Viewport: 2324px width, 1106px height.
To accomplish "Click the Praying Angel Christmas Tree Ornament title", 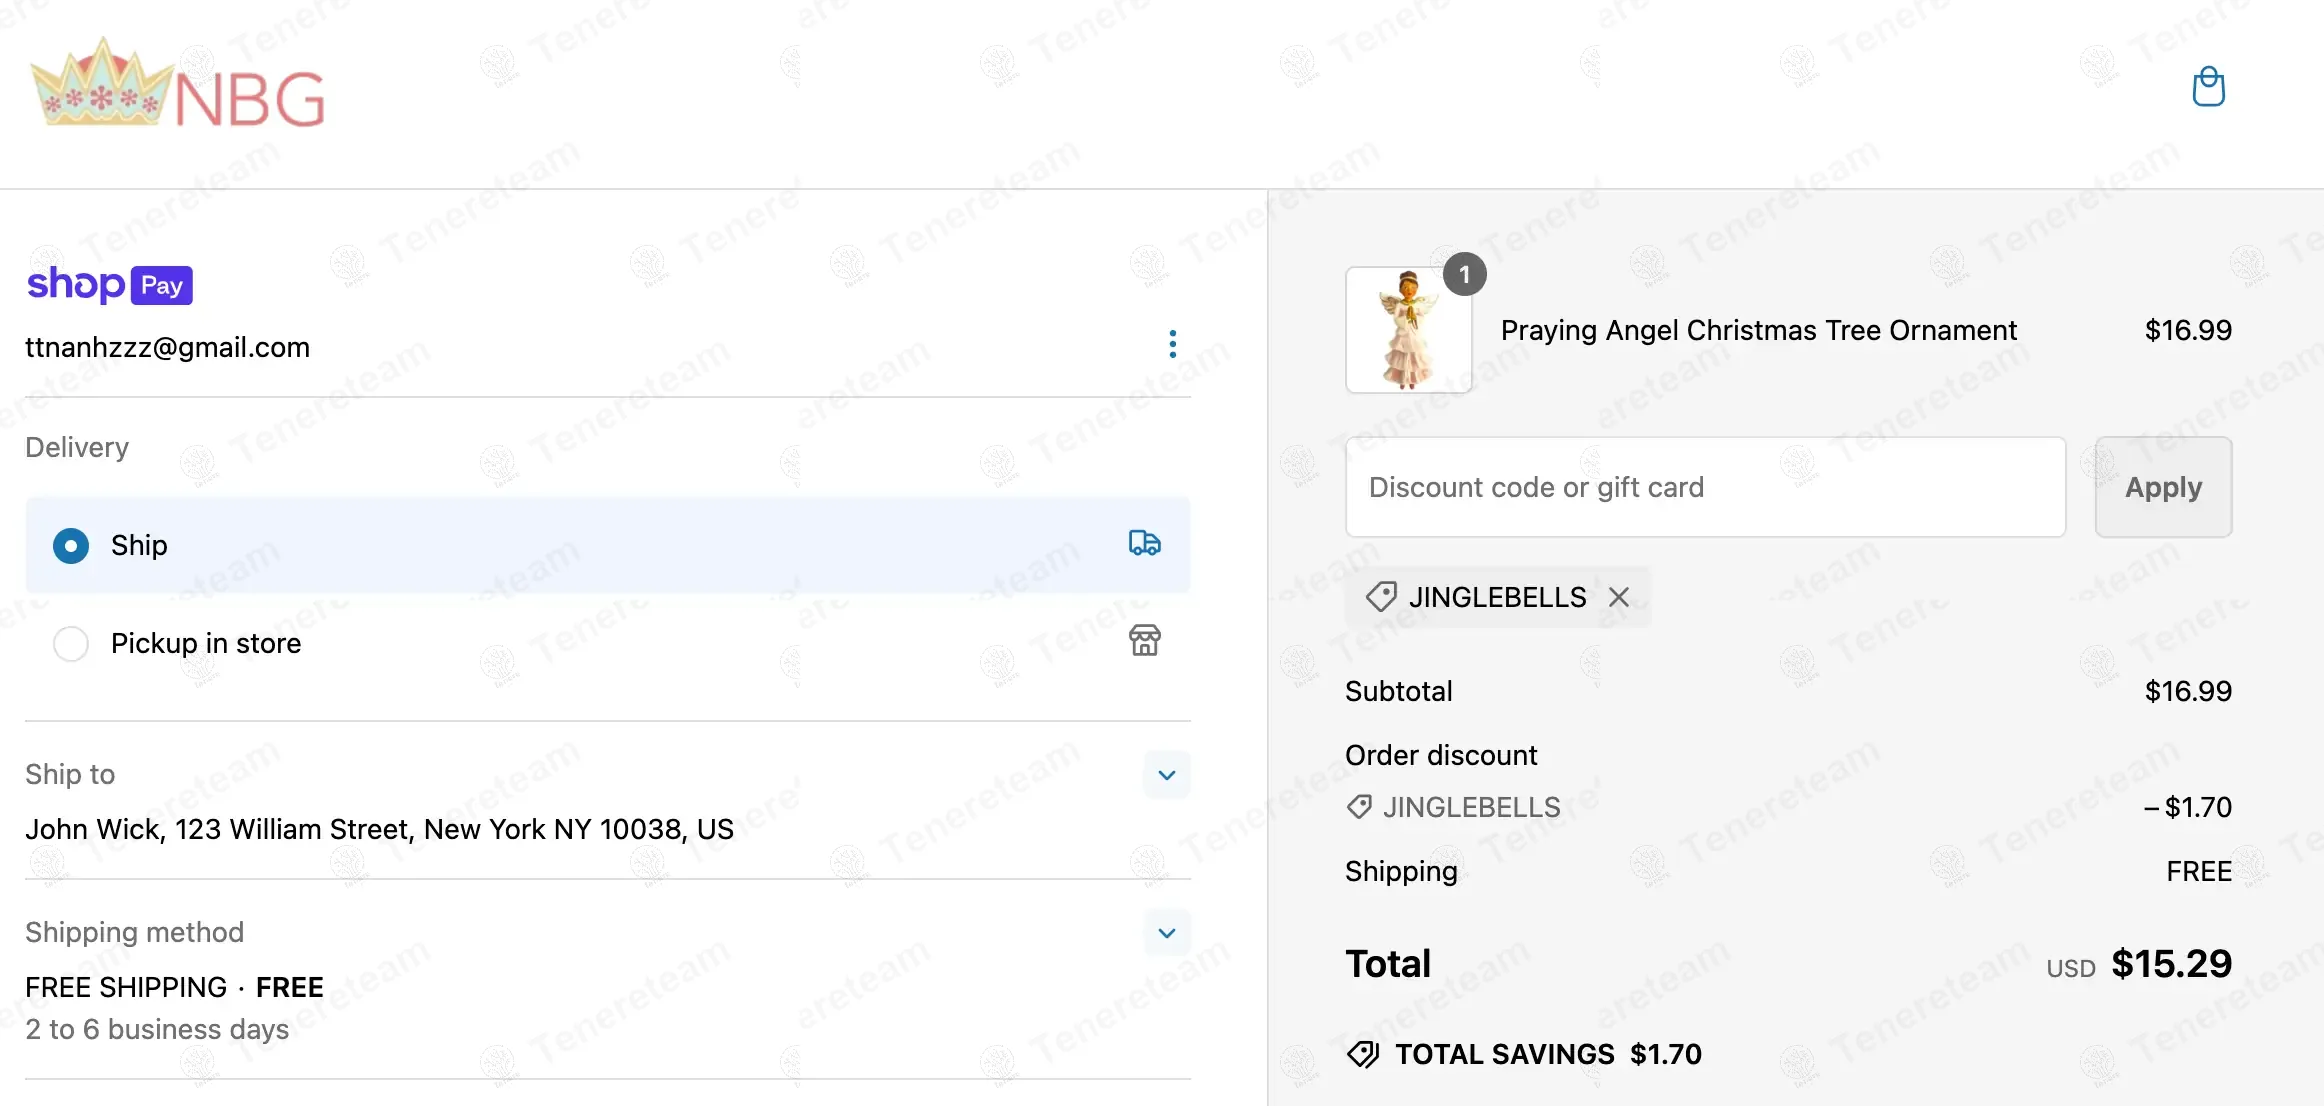I will 1758,330.
